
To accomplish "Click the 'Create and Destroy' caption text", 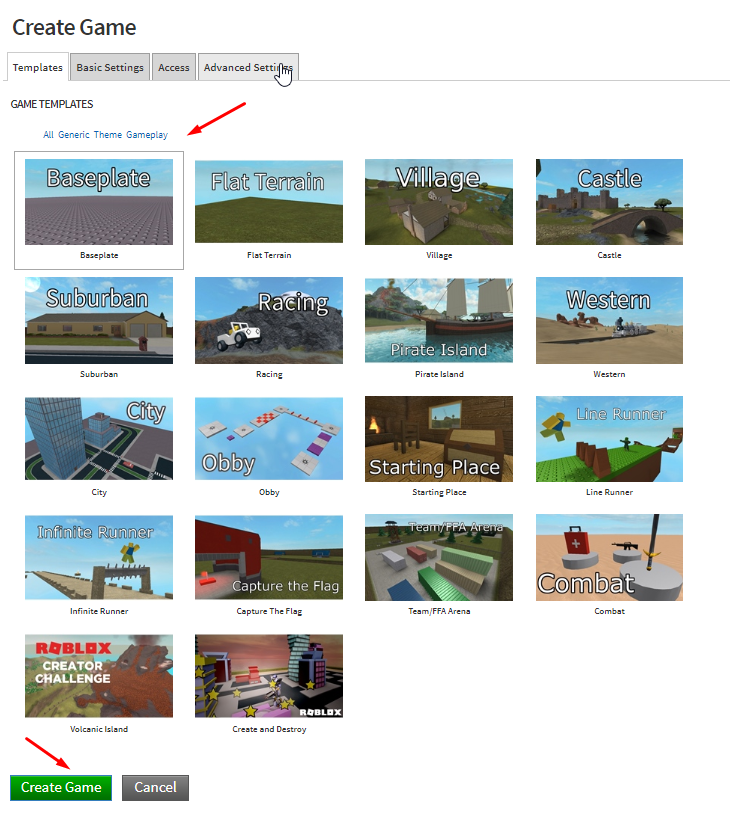I will (270, 729).
